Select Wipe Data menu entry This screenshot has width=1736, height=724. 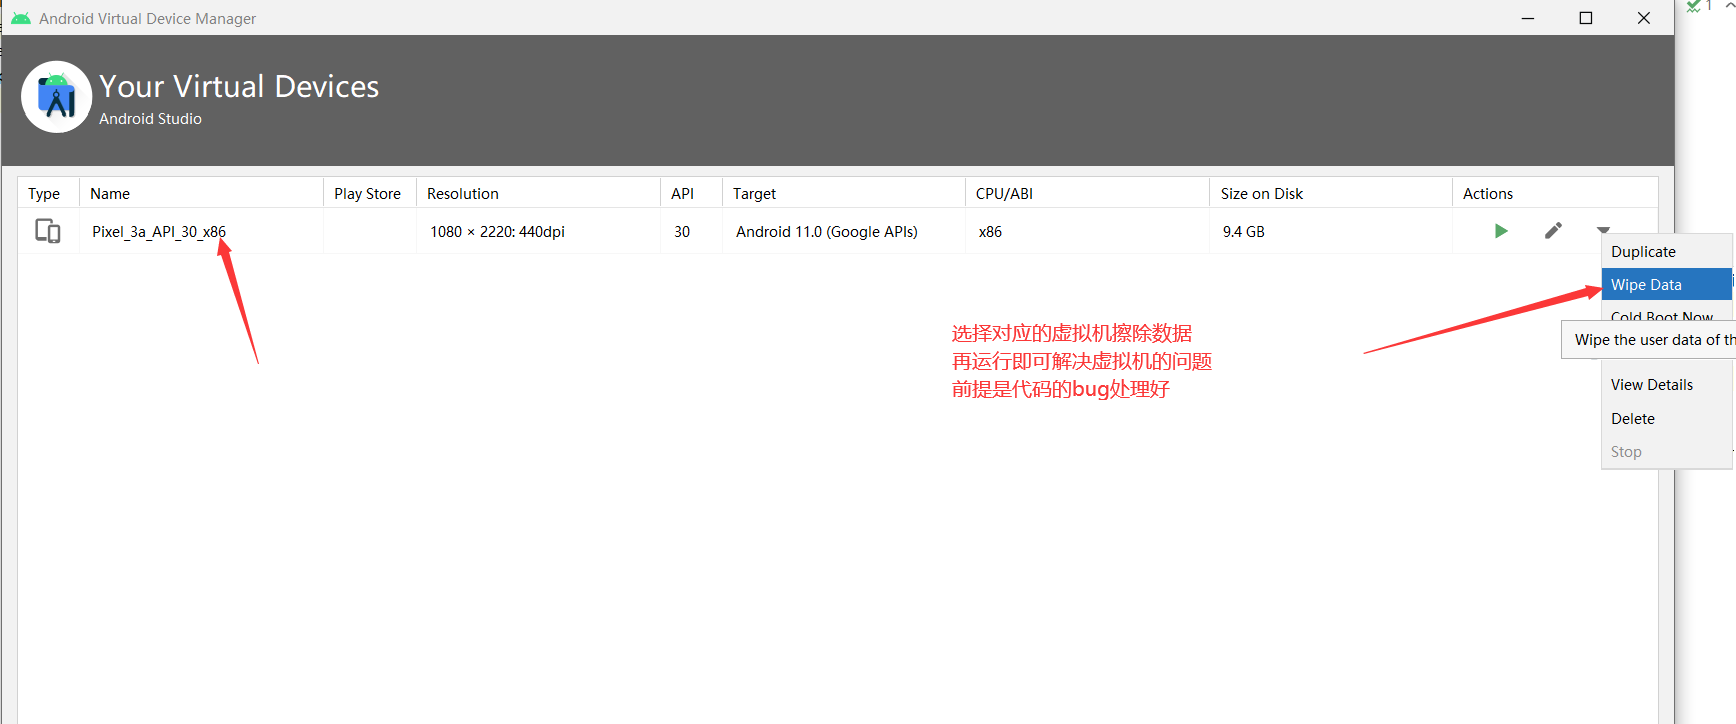[1667, 284]
